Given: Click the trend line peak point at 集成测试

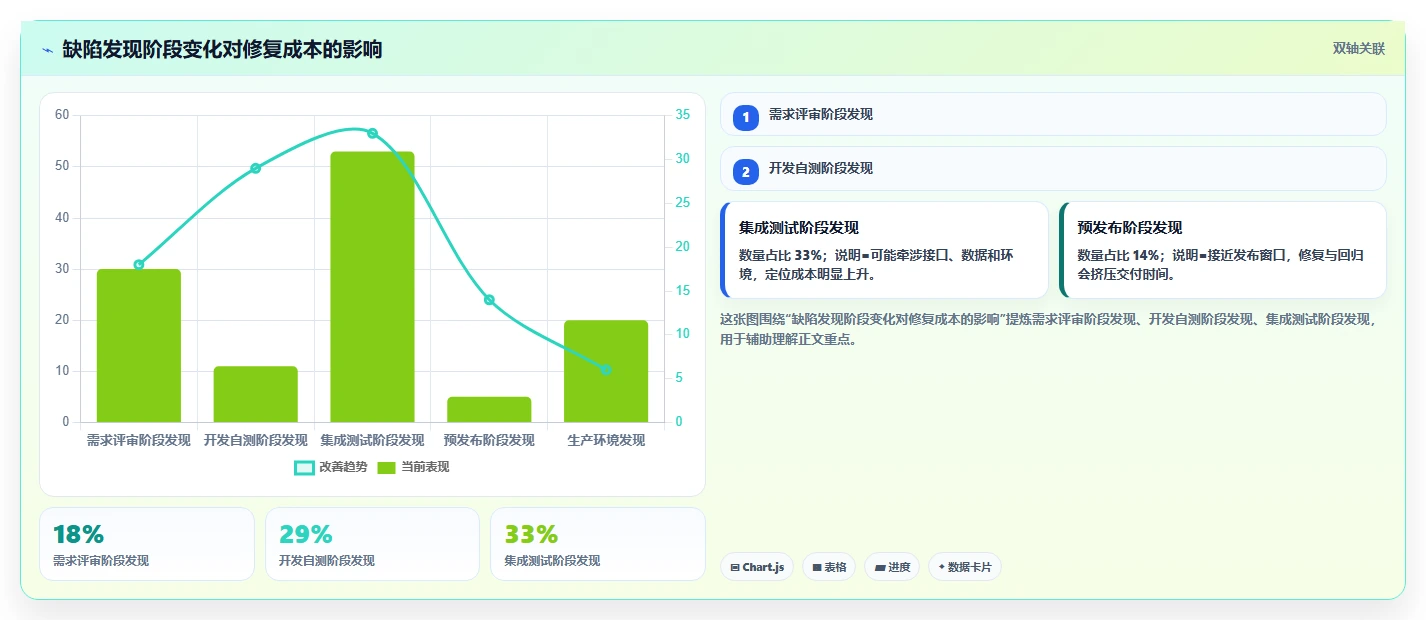Looking at the screenshot, I should 372,133.
